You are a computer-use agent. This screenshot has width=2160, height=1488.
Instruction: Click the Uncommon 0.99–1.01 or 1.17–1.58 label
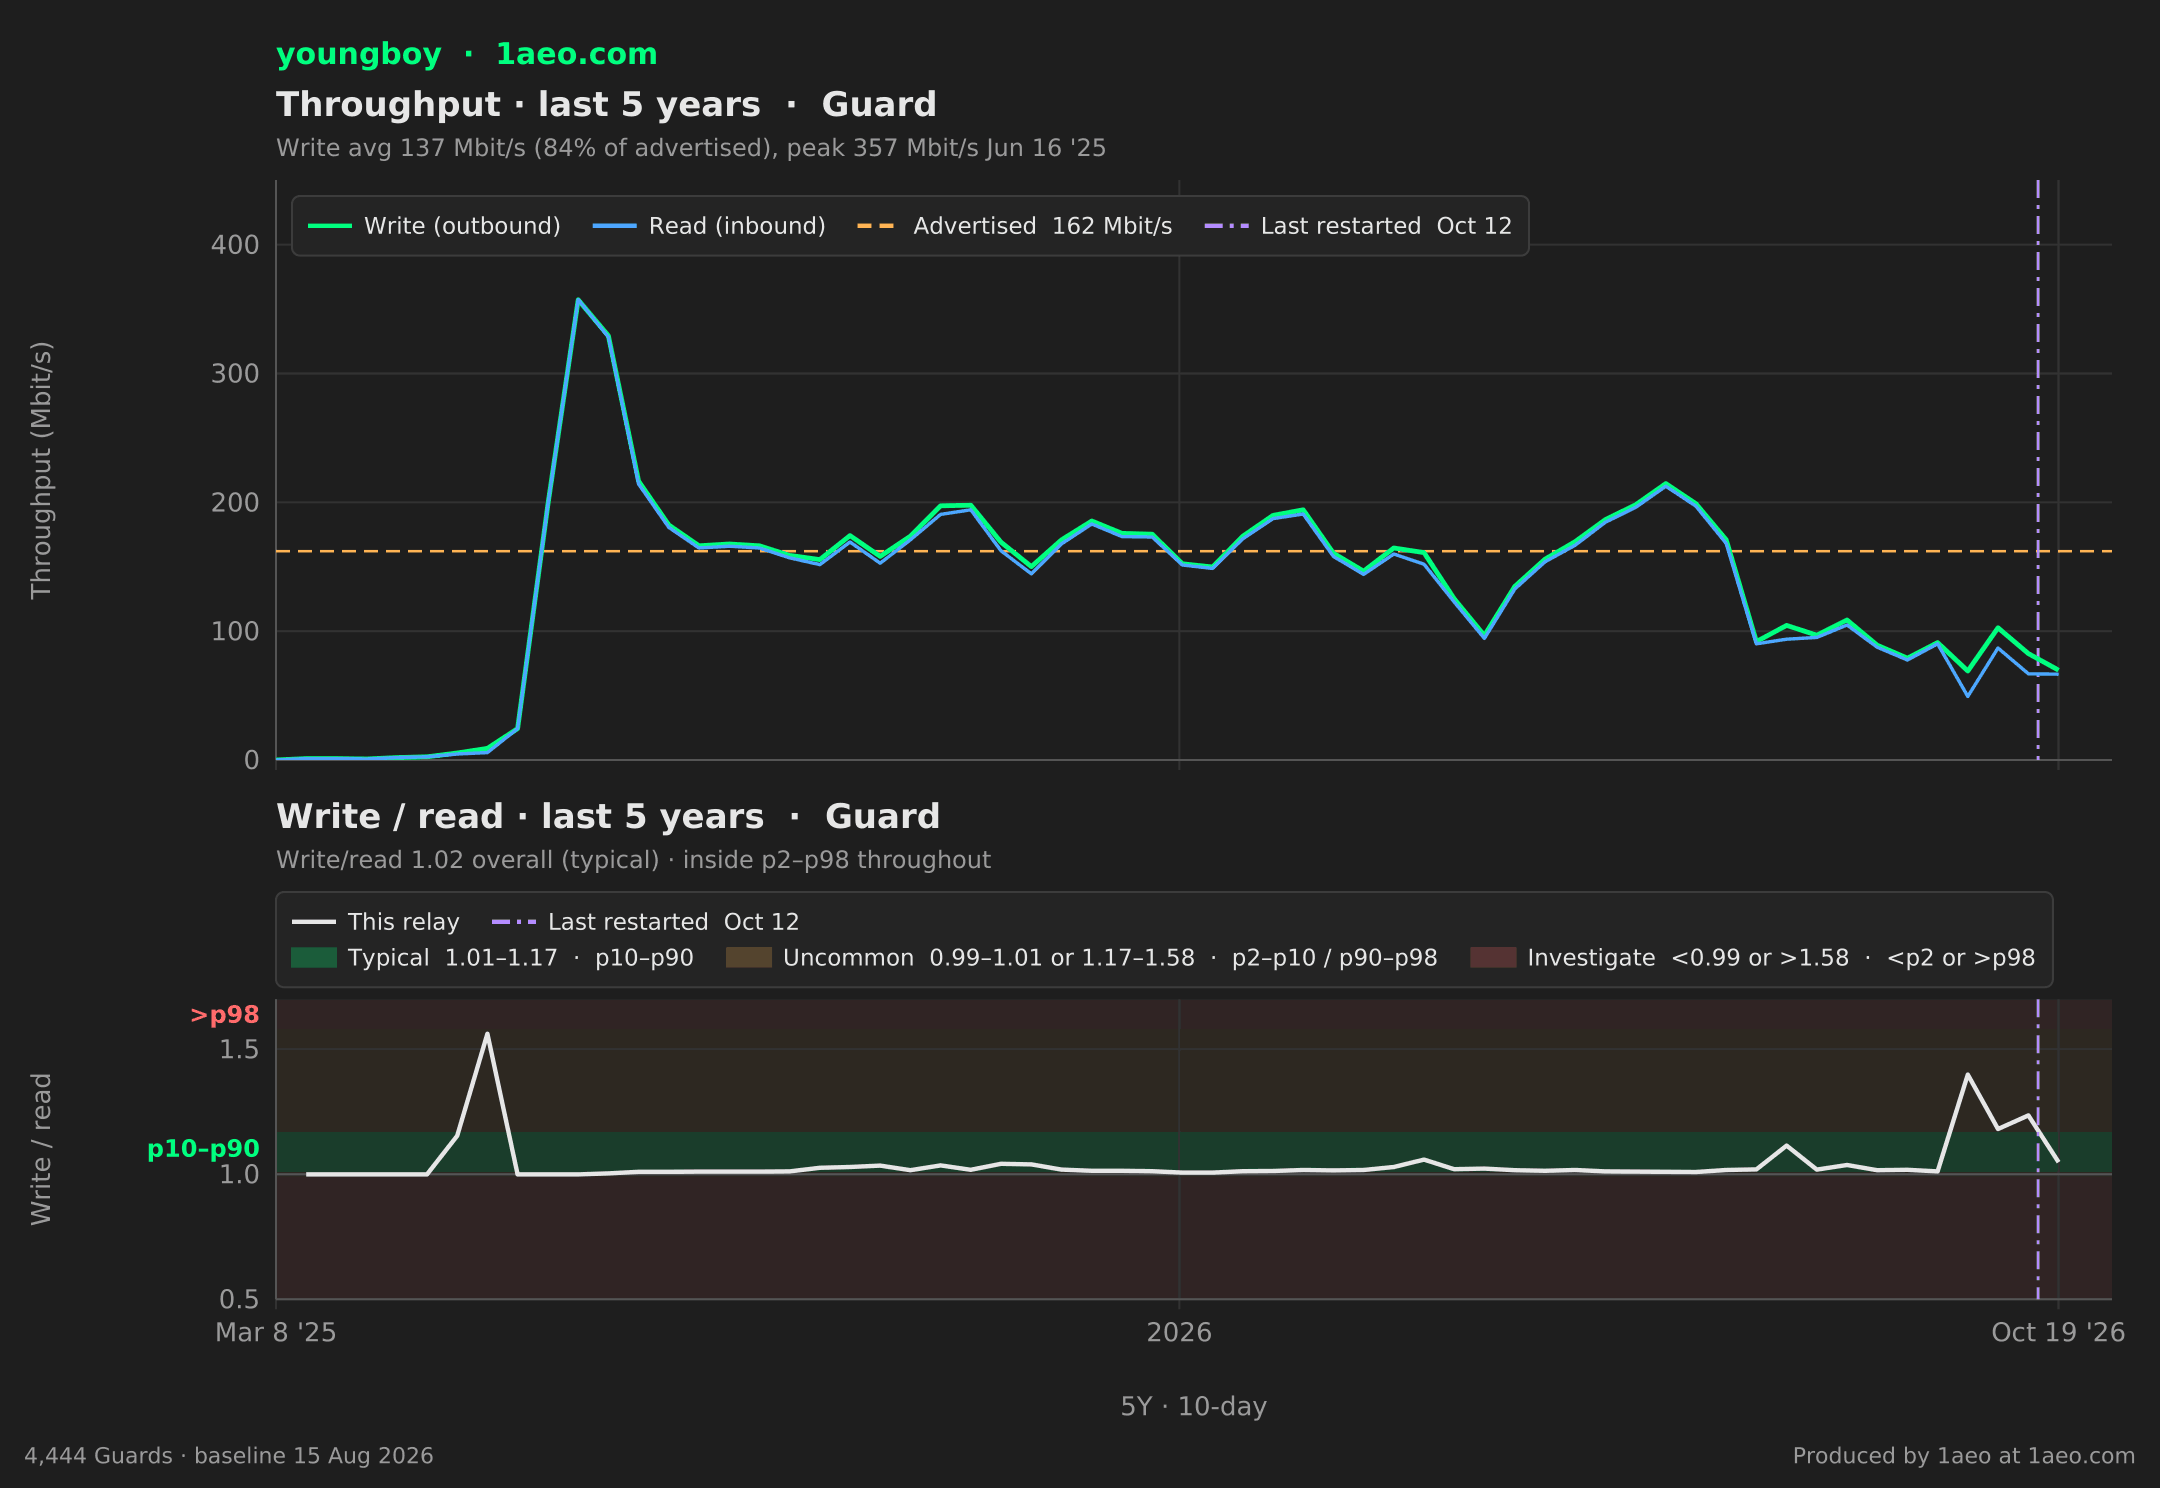click(1110, 958)
